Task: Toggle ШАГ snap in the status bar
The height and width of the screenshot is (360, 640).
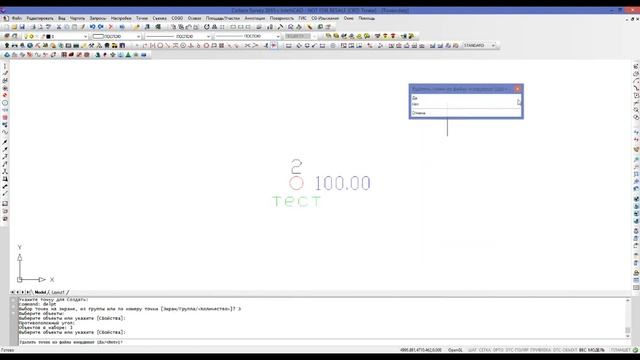Action: 472,350
